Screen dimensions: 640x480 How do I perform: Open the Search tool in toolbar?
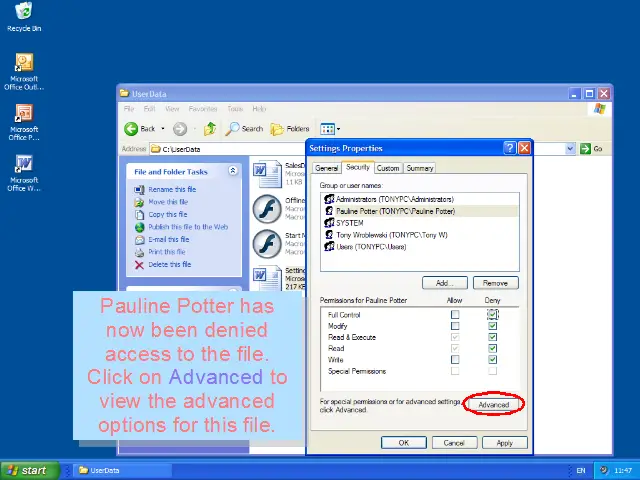pyautogui.click(x=245, y=129)
